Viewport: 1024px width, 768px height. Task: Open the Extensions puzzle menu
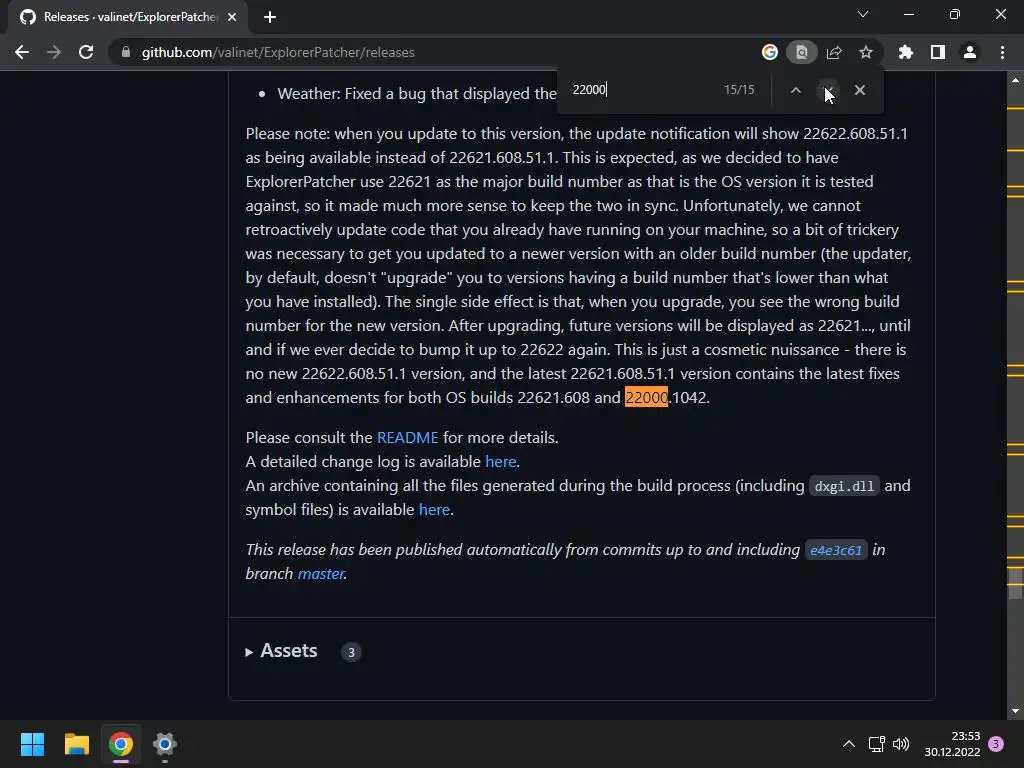click(x=906, y=52)
